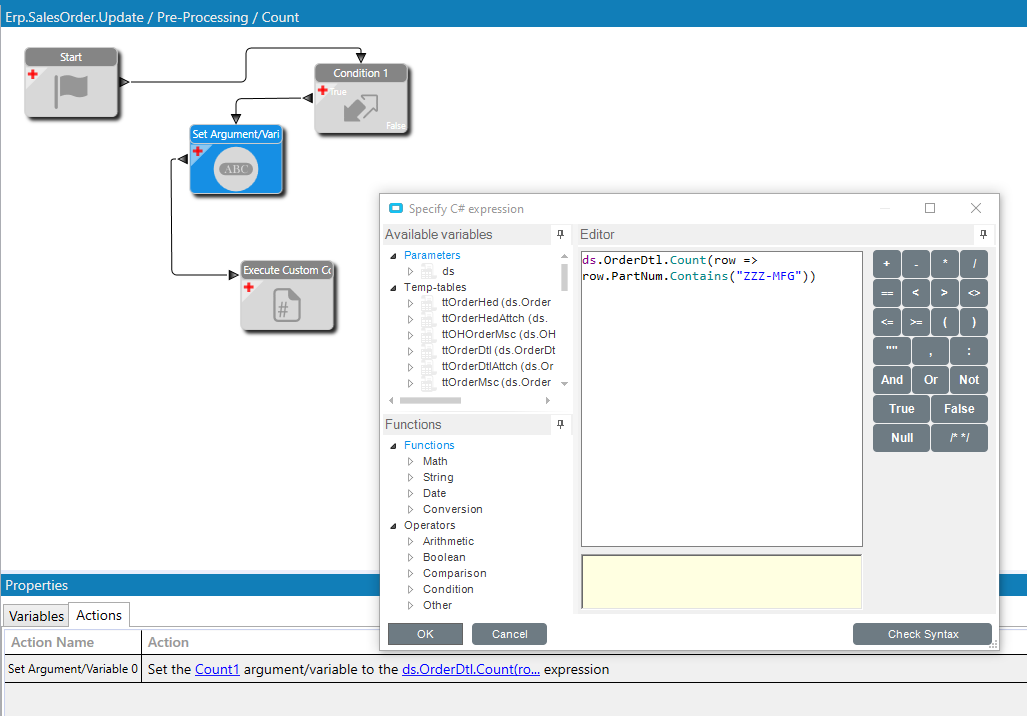Insert a block comment
The height and width of the screenshot is (716, 1027).
[960, 438]
